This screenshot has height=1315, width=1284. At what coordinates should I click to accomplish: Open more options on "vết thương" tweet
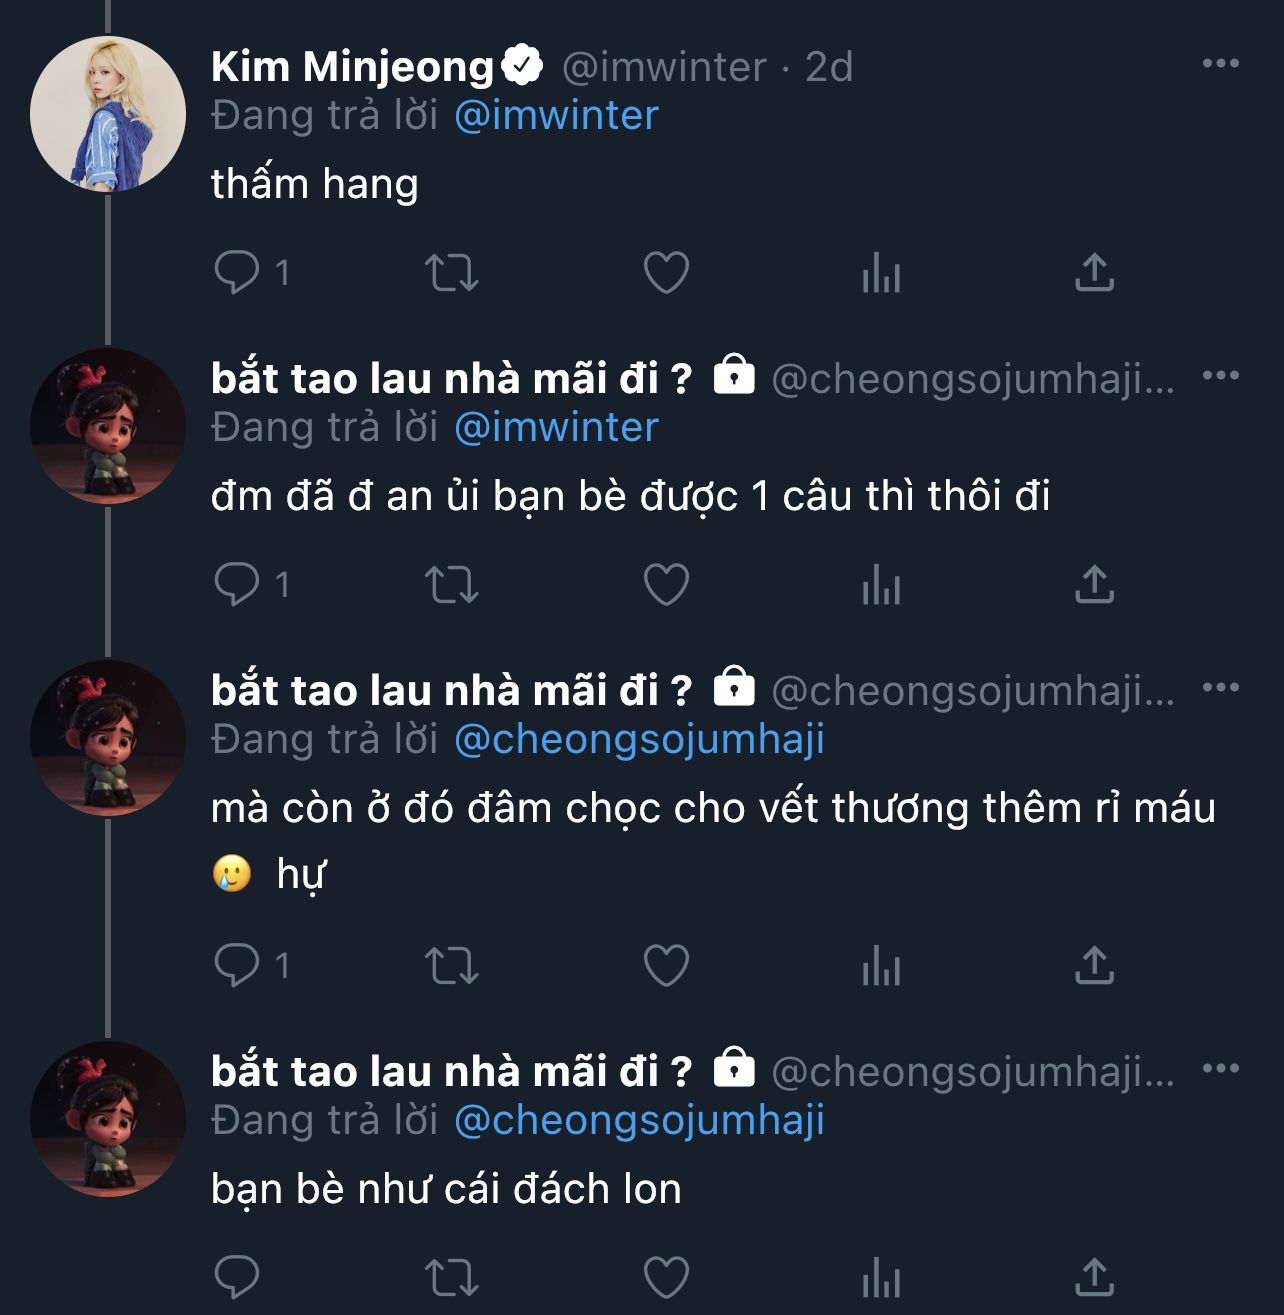1220,688
